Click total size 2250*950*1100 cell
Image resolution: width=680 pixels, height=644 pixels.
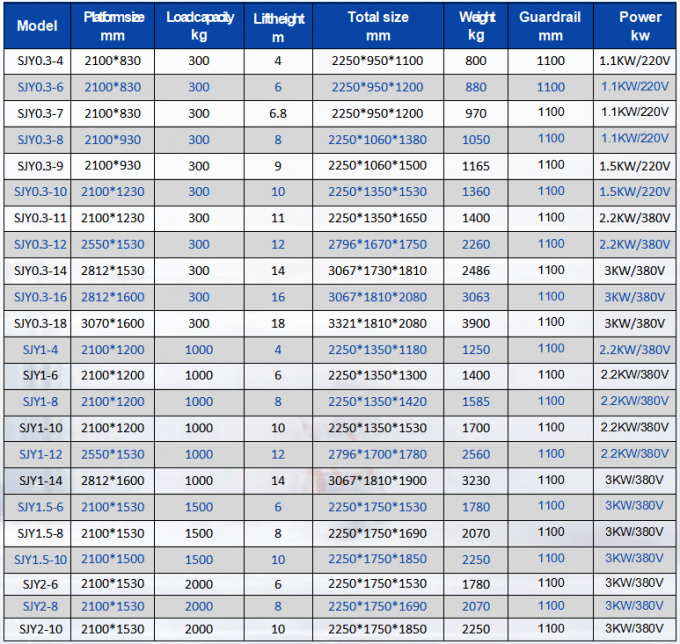pos(377,61)
